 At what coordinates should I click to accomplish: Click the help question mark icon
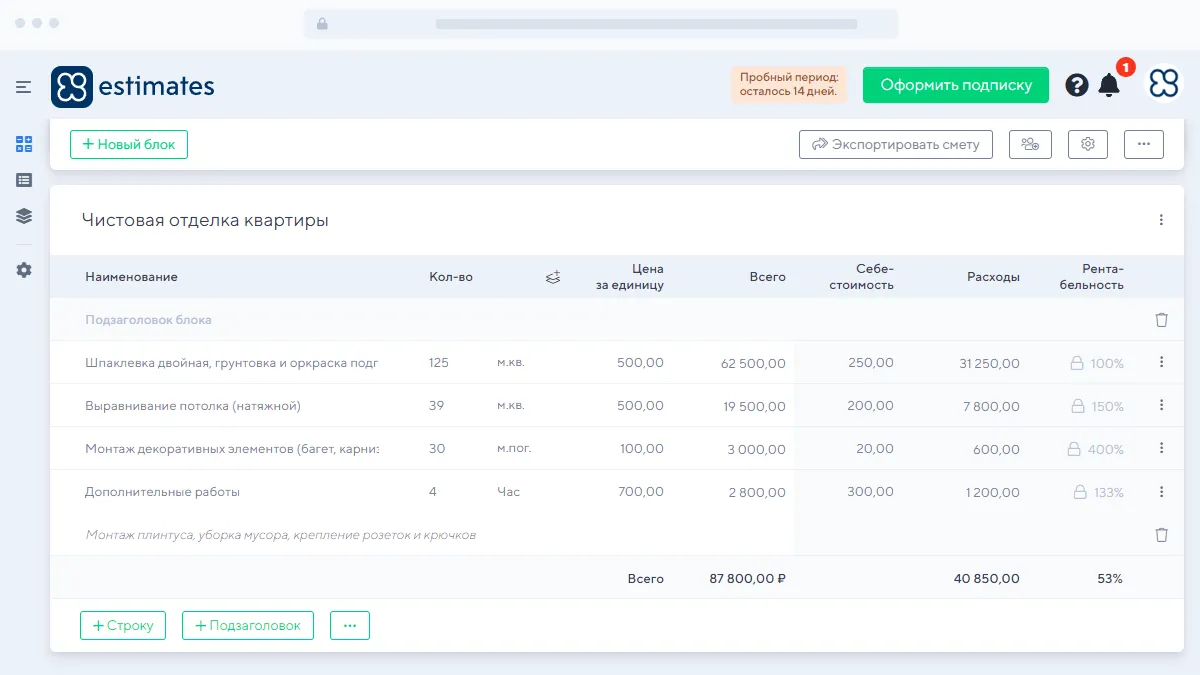coord(1076,85)
